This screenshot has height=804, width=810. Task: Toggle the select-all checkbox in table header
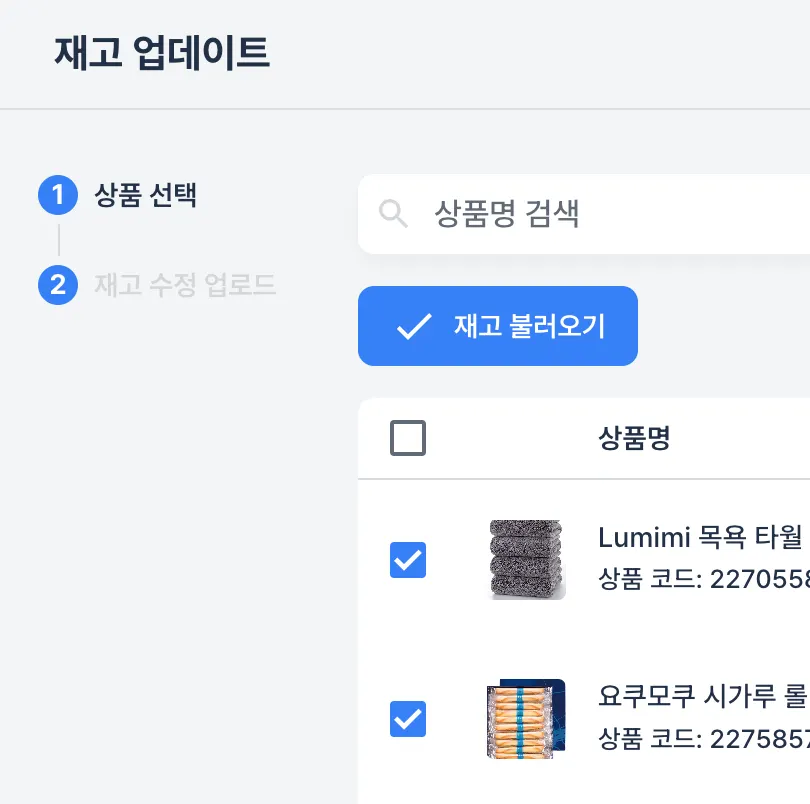(x=408, y=438)
